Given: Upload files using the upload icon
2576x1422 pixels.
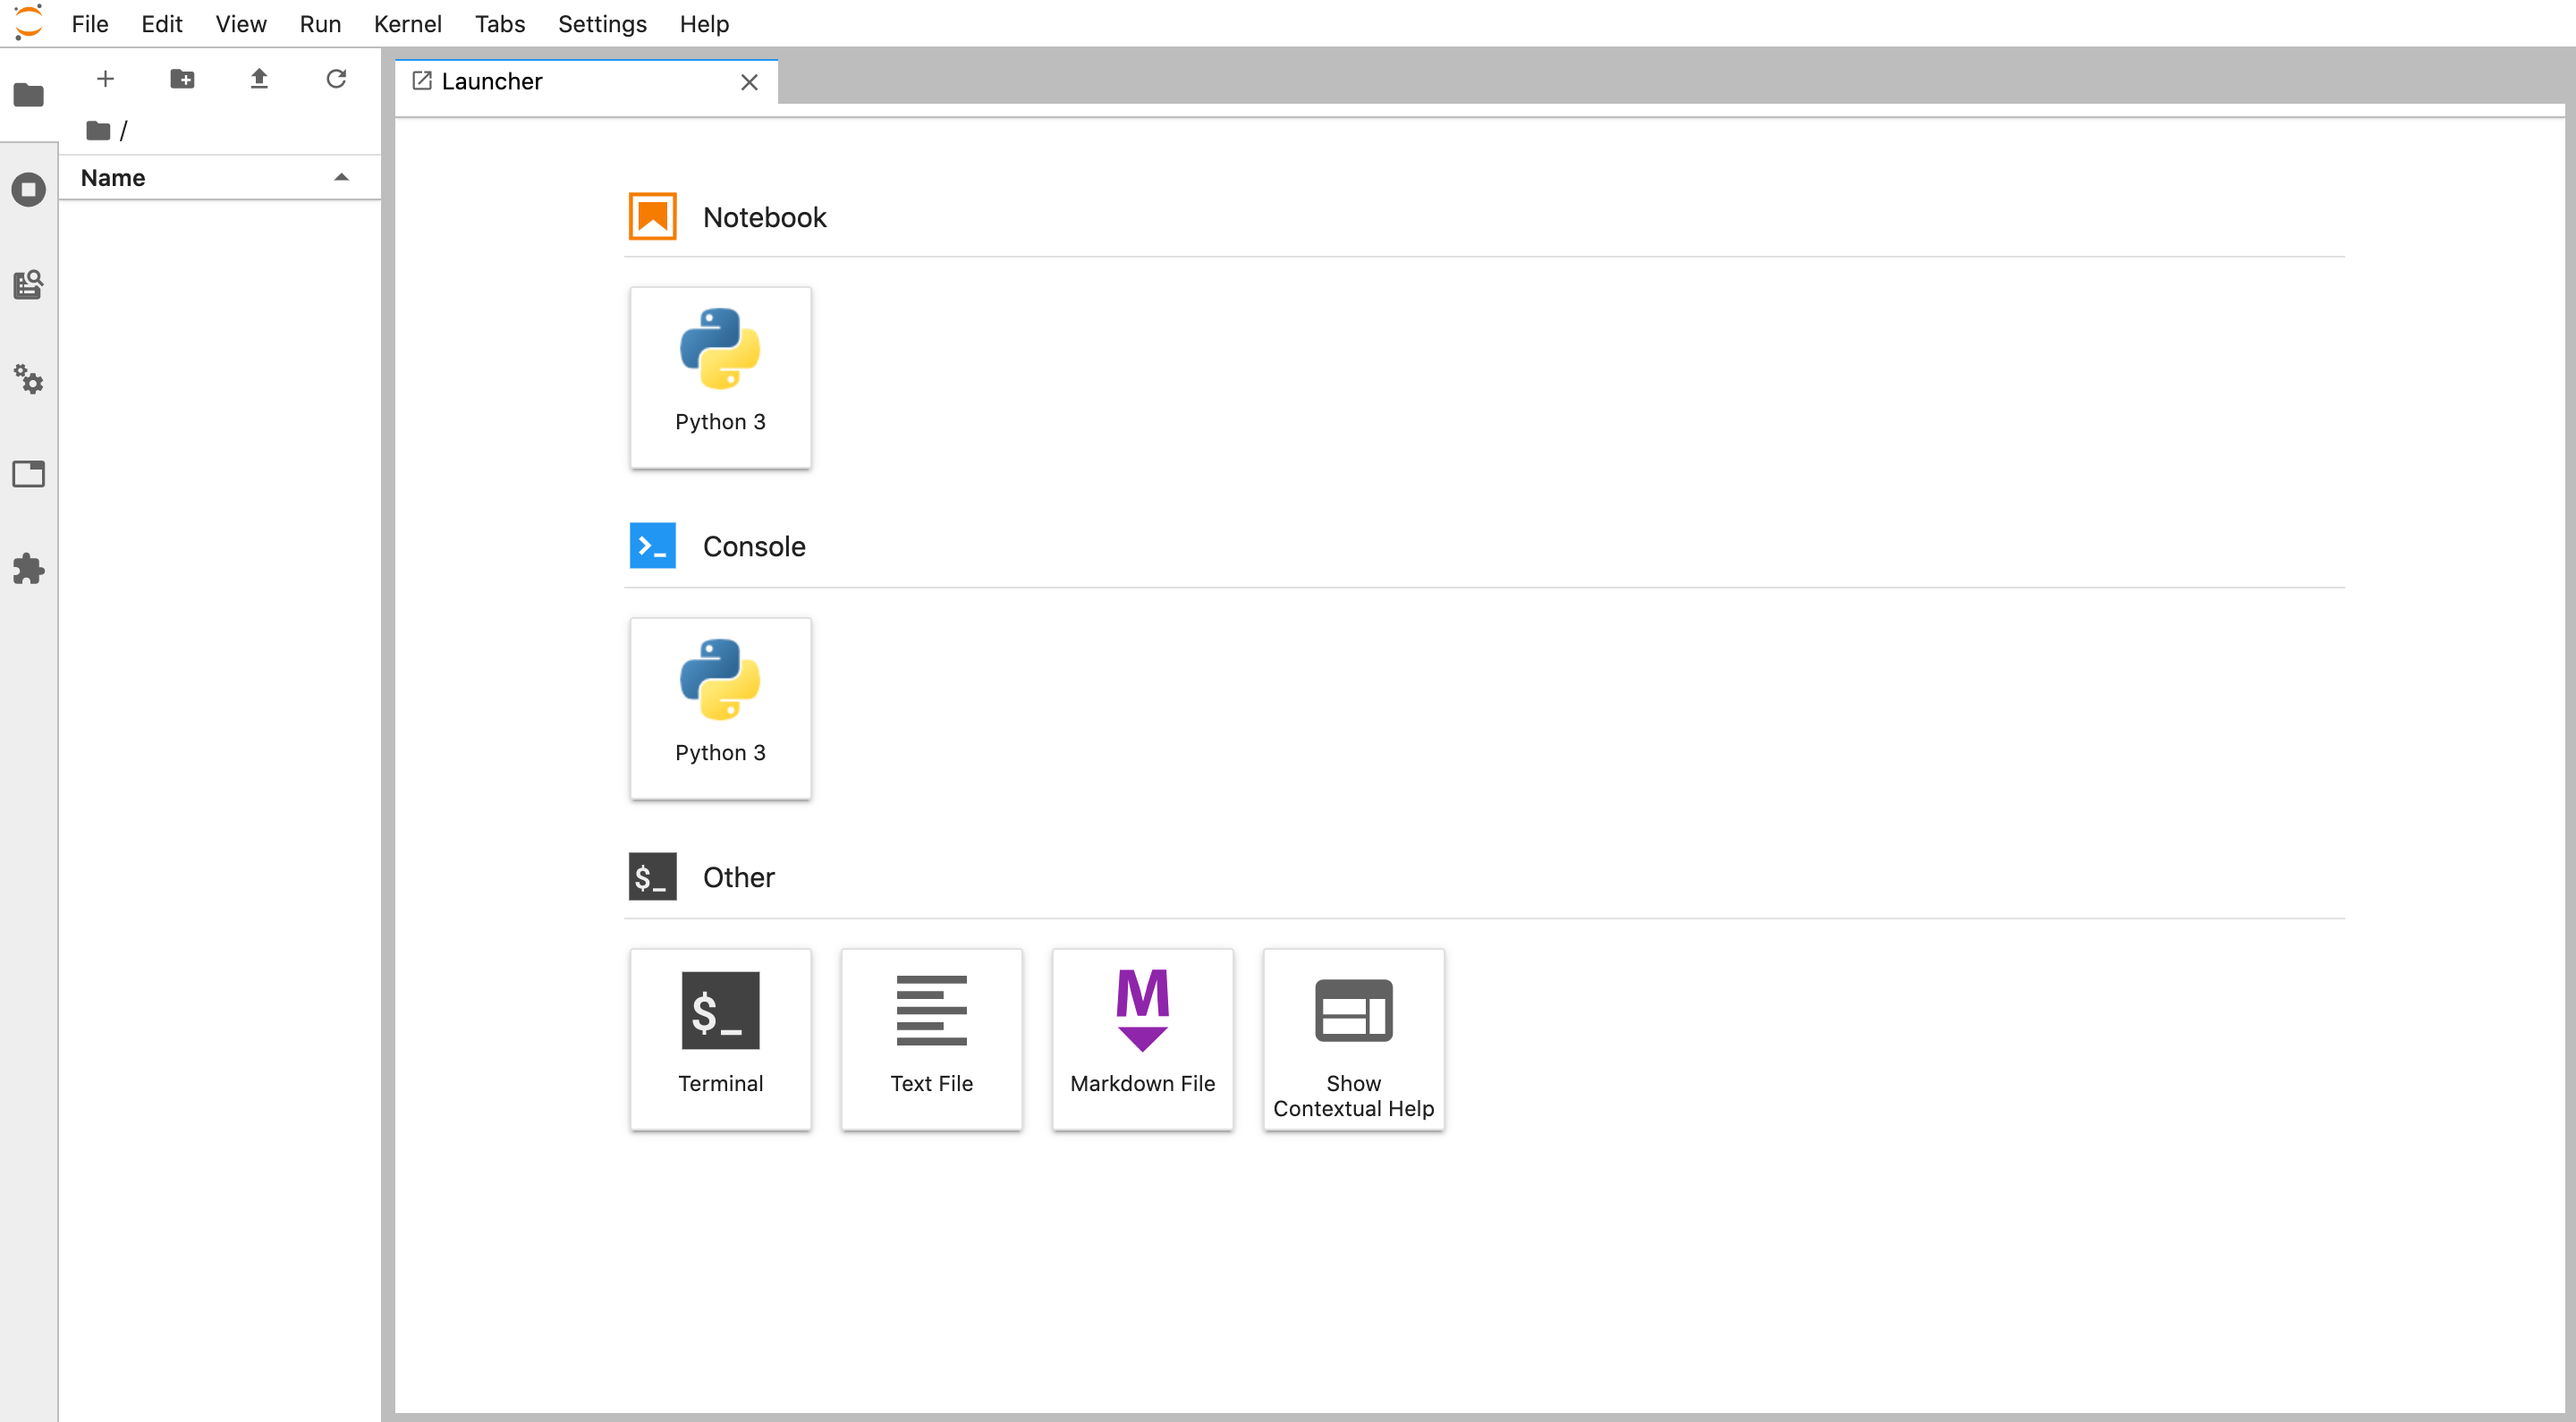Looking at the screenshot, I should 259,79.
